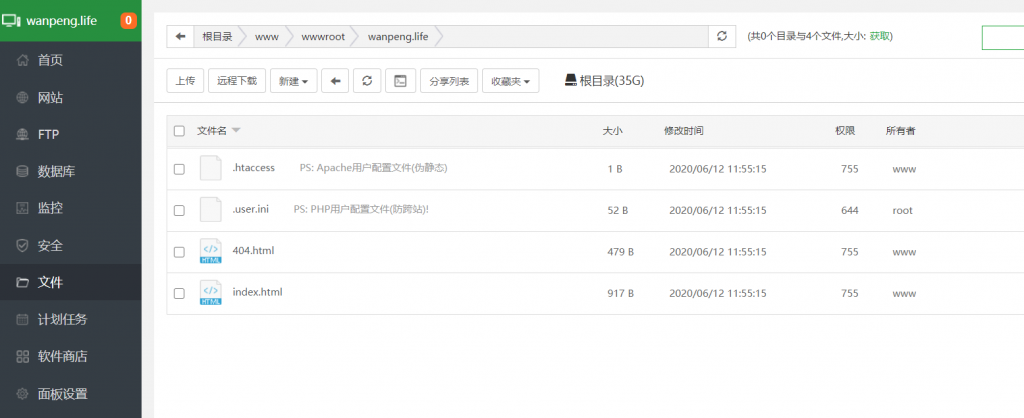The width and height of the screenshot is (1024, 418).
Task: Click the toolbar refresh button
Action: [367, 81]
